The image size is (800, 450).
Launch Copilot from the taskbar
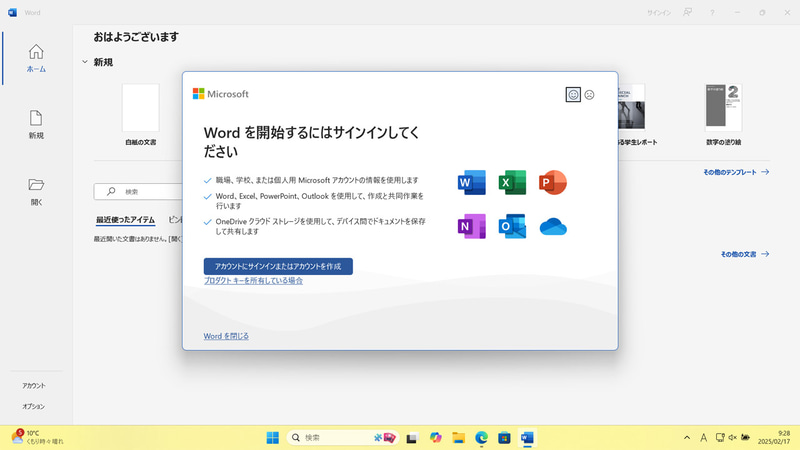pos(435,438)
